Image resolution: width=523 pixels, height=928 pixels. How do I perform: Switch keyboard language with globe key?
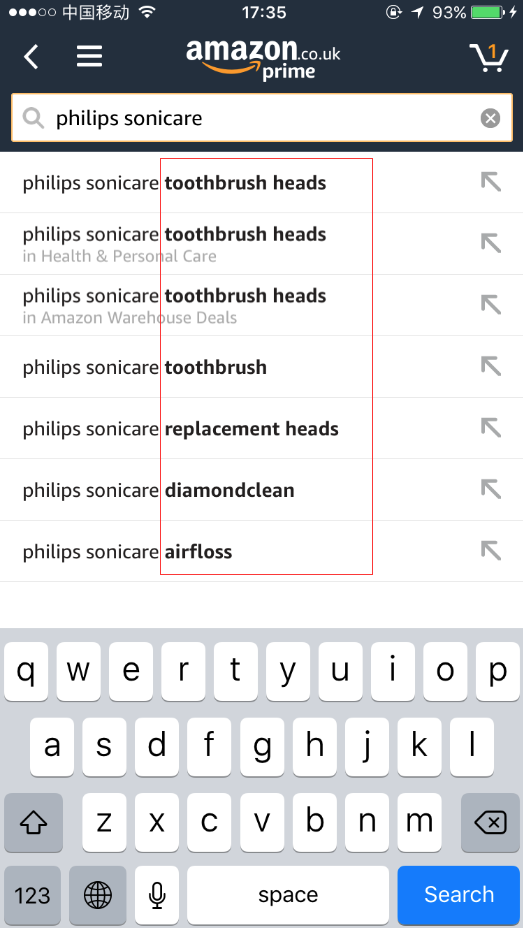[x=98, y=894]
